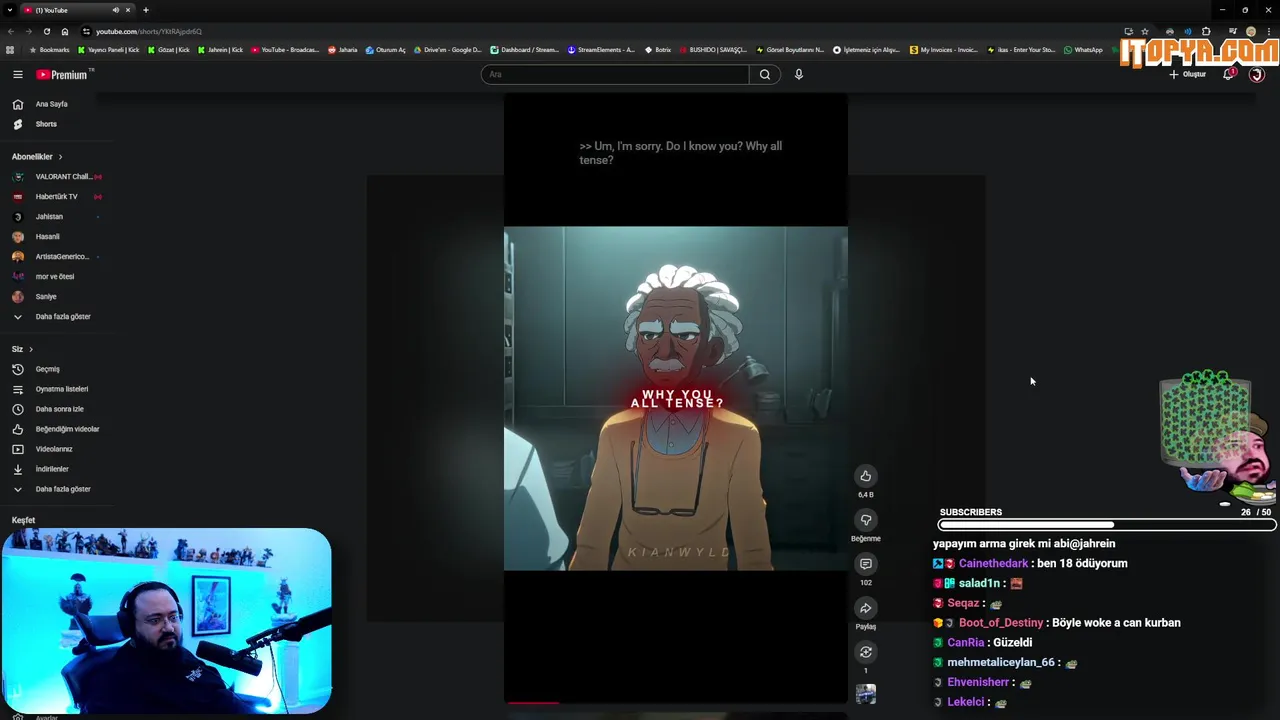Screen dimensions: 1280x720
Task: Open the YouTube hamburger guide menu
Action: coord(17,74)
